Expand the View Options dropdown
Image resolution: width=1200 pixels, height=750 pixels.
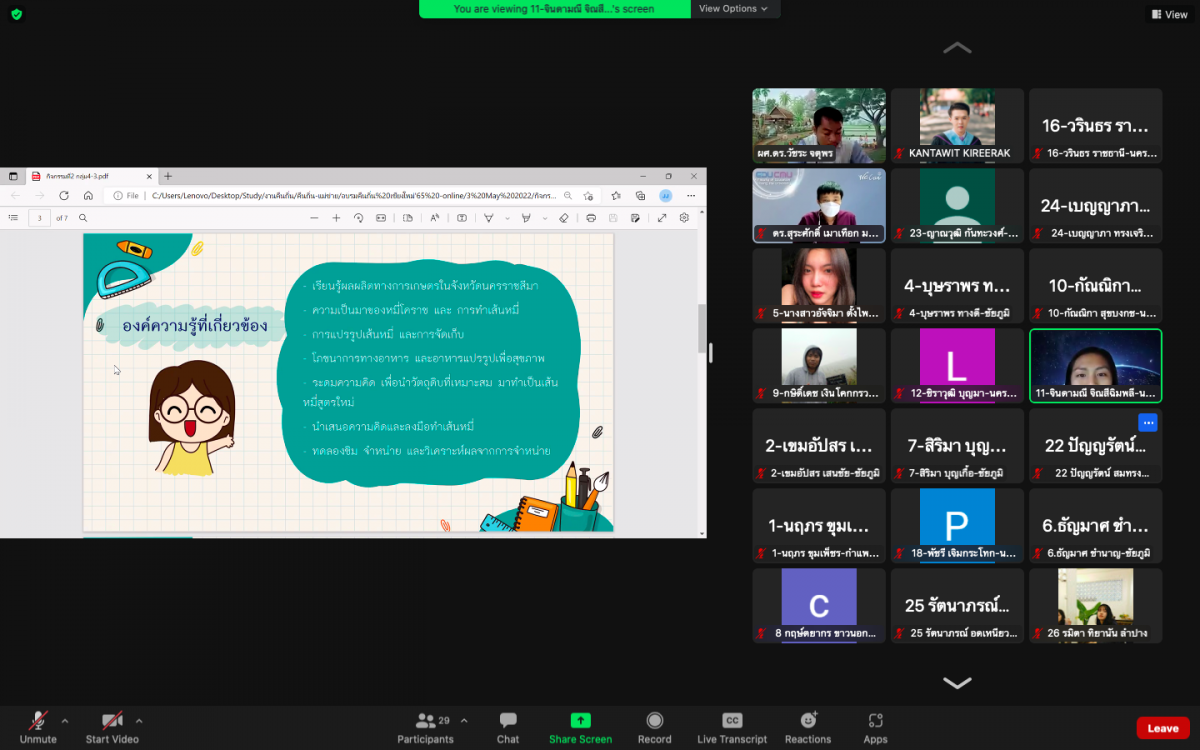tap(733, 9)
